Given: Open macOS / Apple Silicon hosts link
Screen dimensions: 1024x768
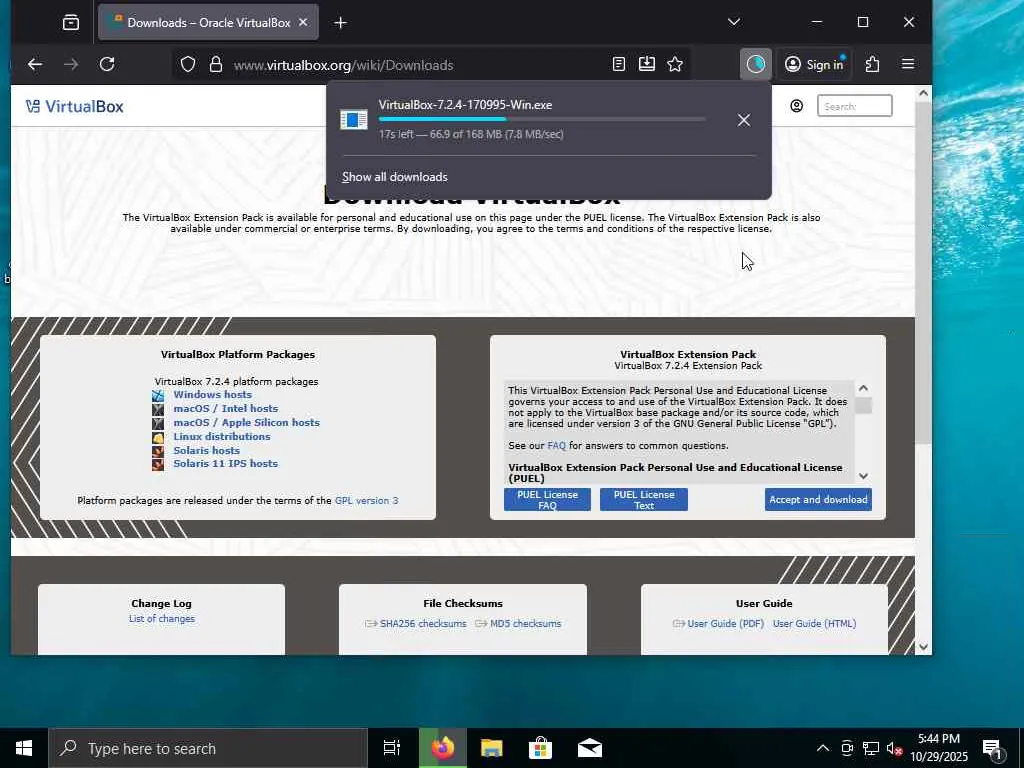Looking at the screenshot, I should pos(246,423).
